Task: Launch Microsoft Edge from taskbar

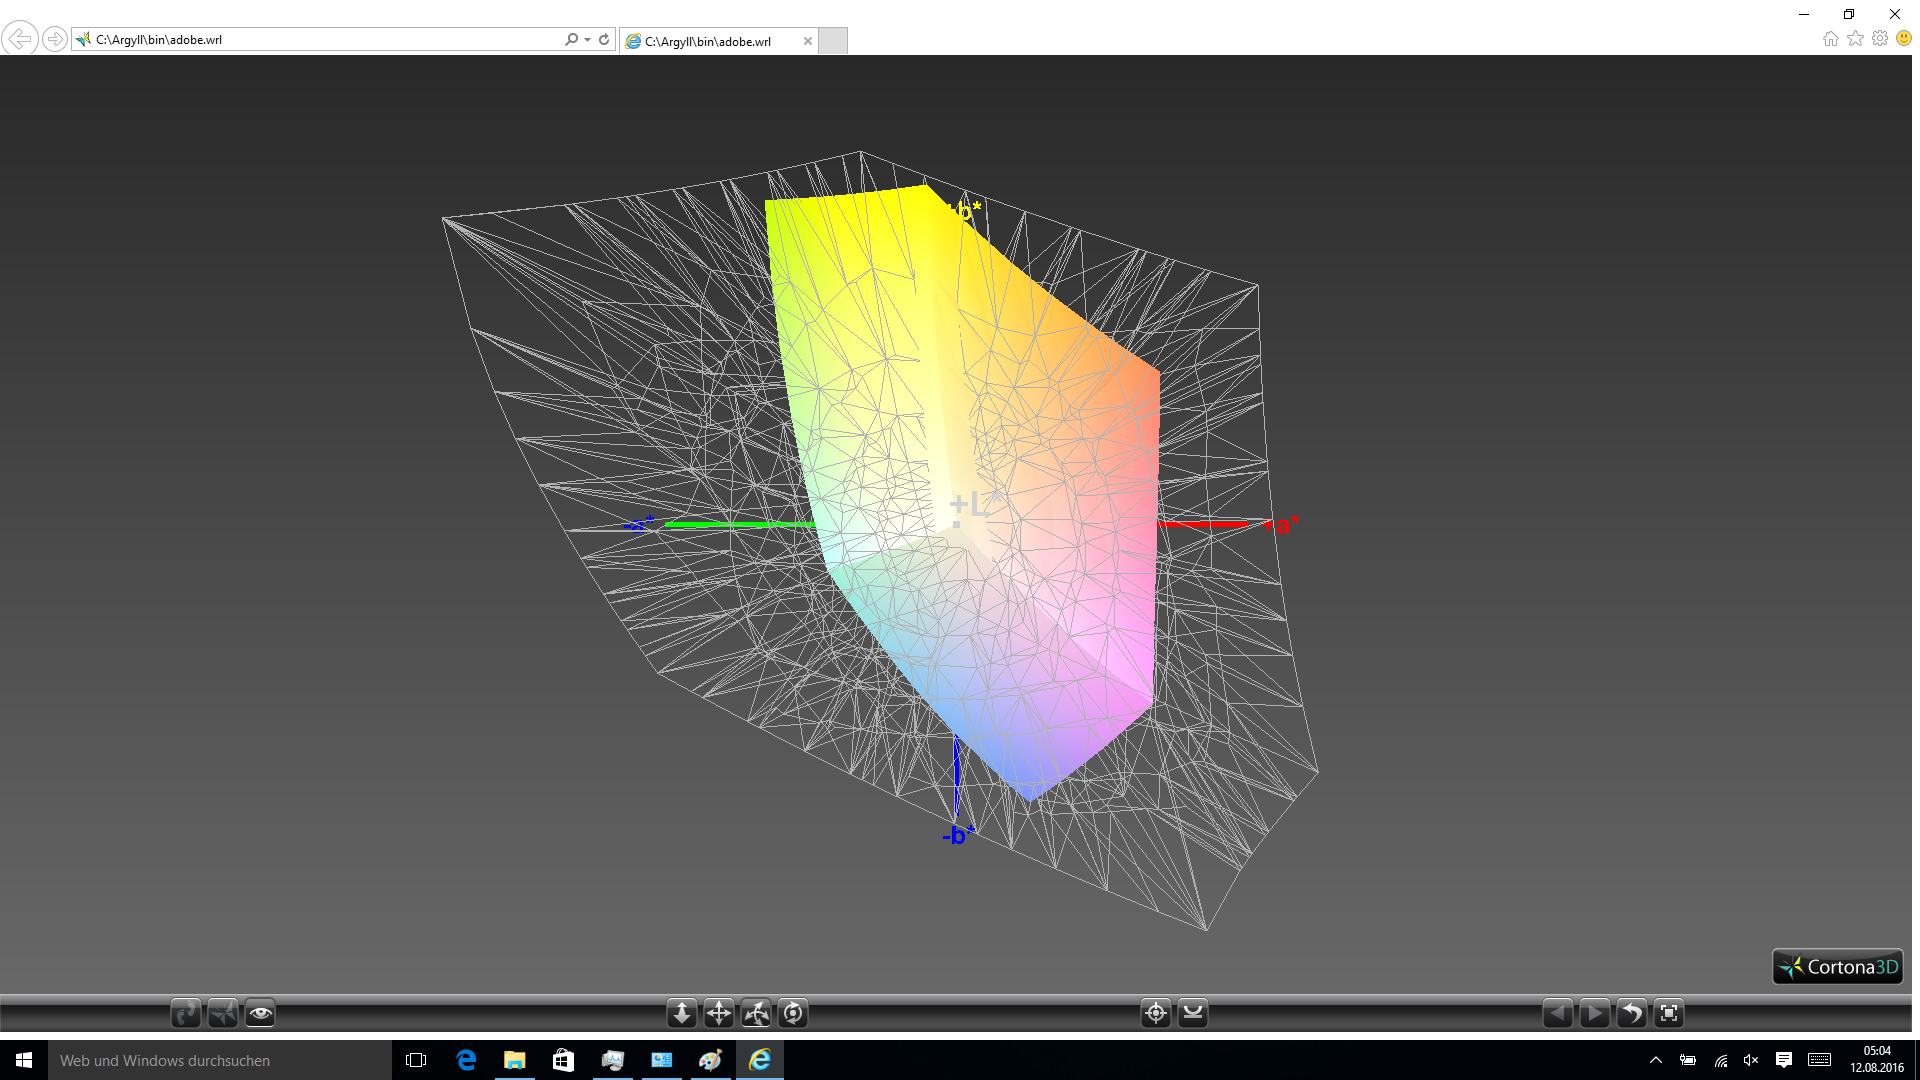Action: (x=466, y=1060)
